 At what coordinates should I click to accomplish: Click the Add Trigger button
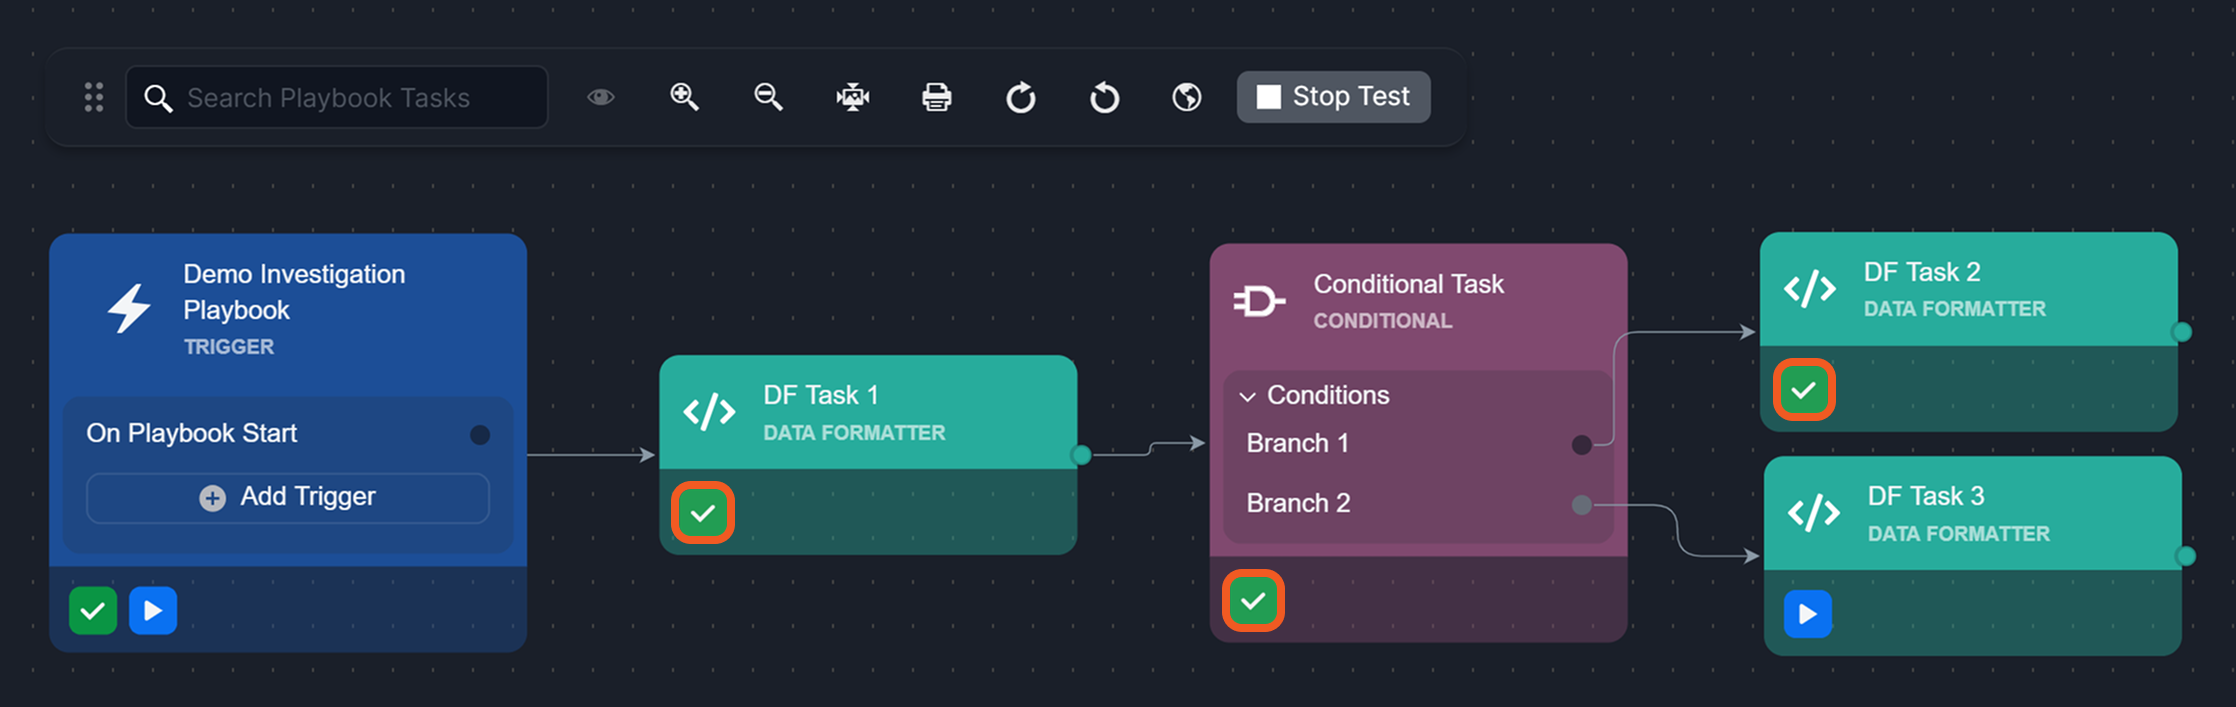pyautogui.click(x=288, y=497)
